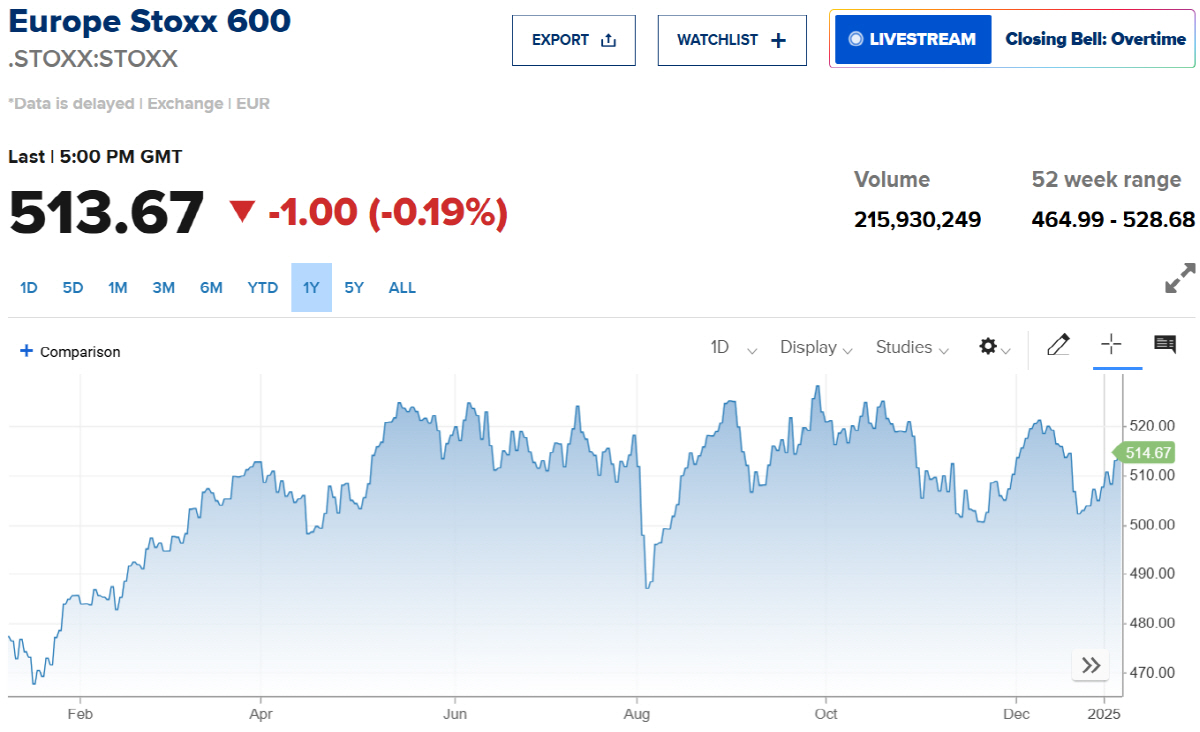Open Comparison to add a symbol
This screenshot has height=732, width=1200.
68,351
